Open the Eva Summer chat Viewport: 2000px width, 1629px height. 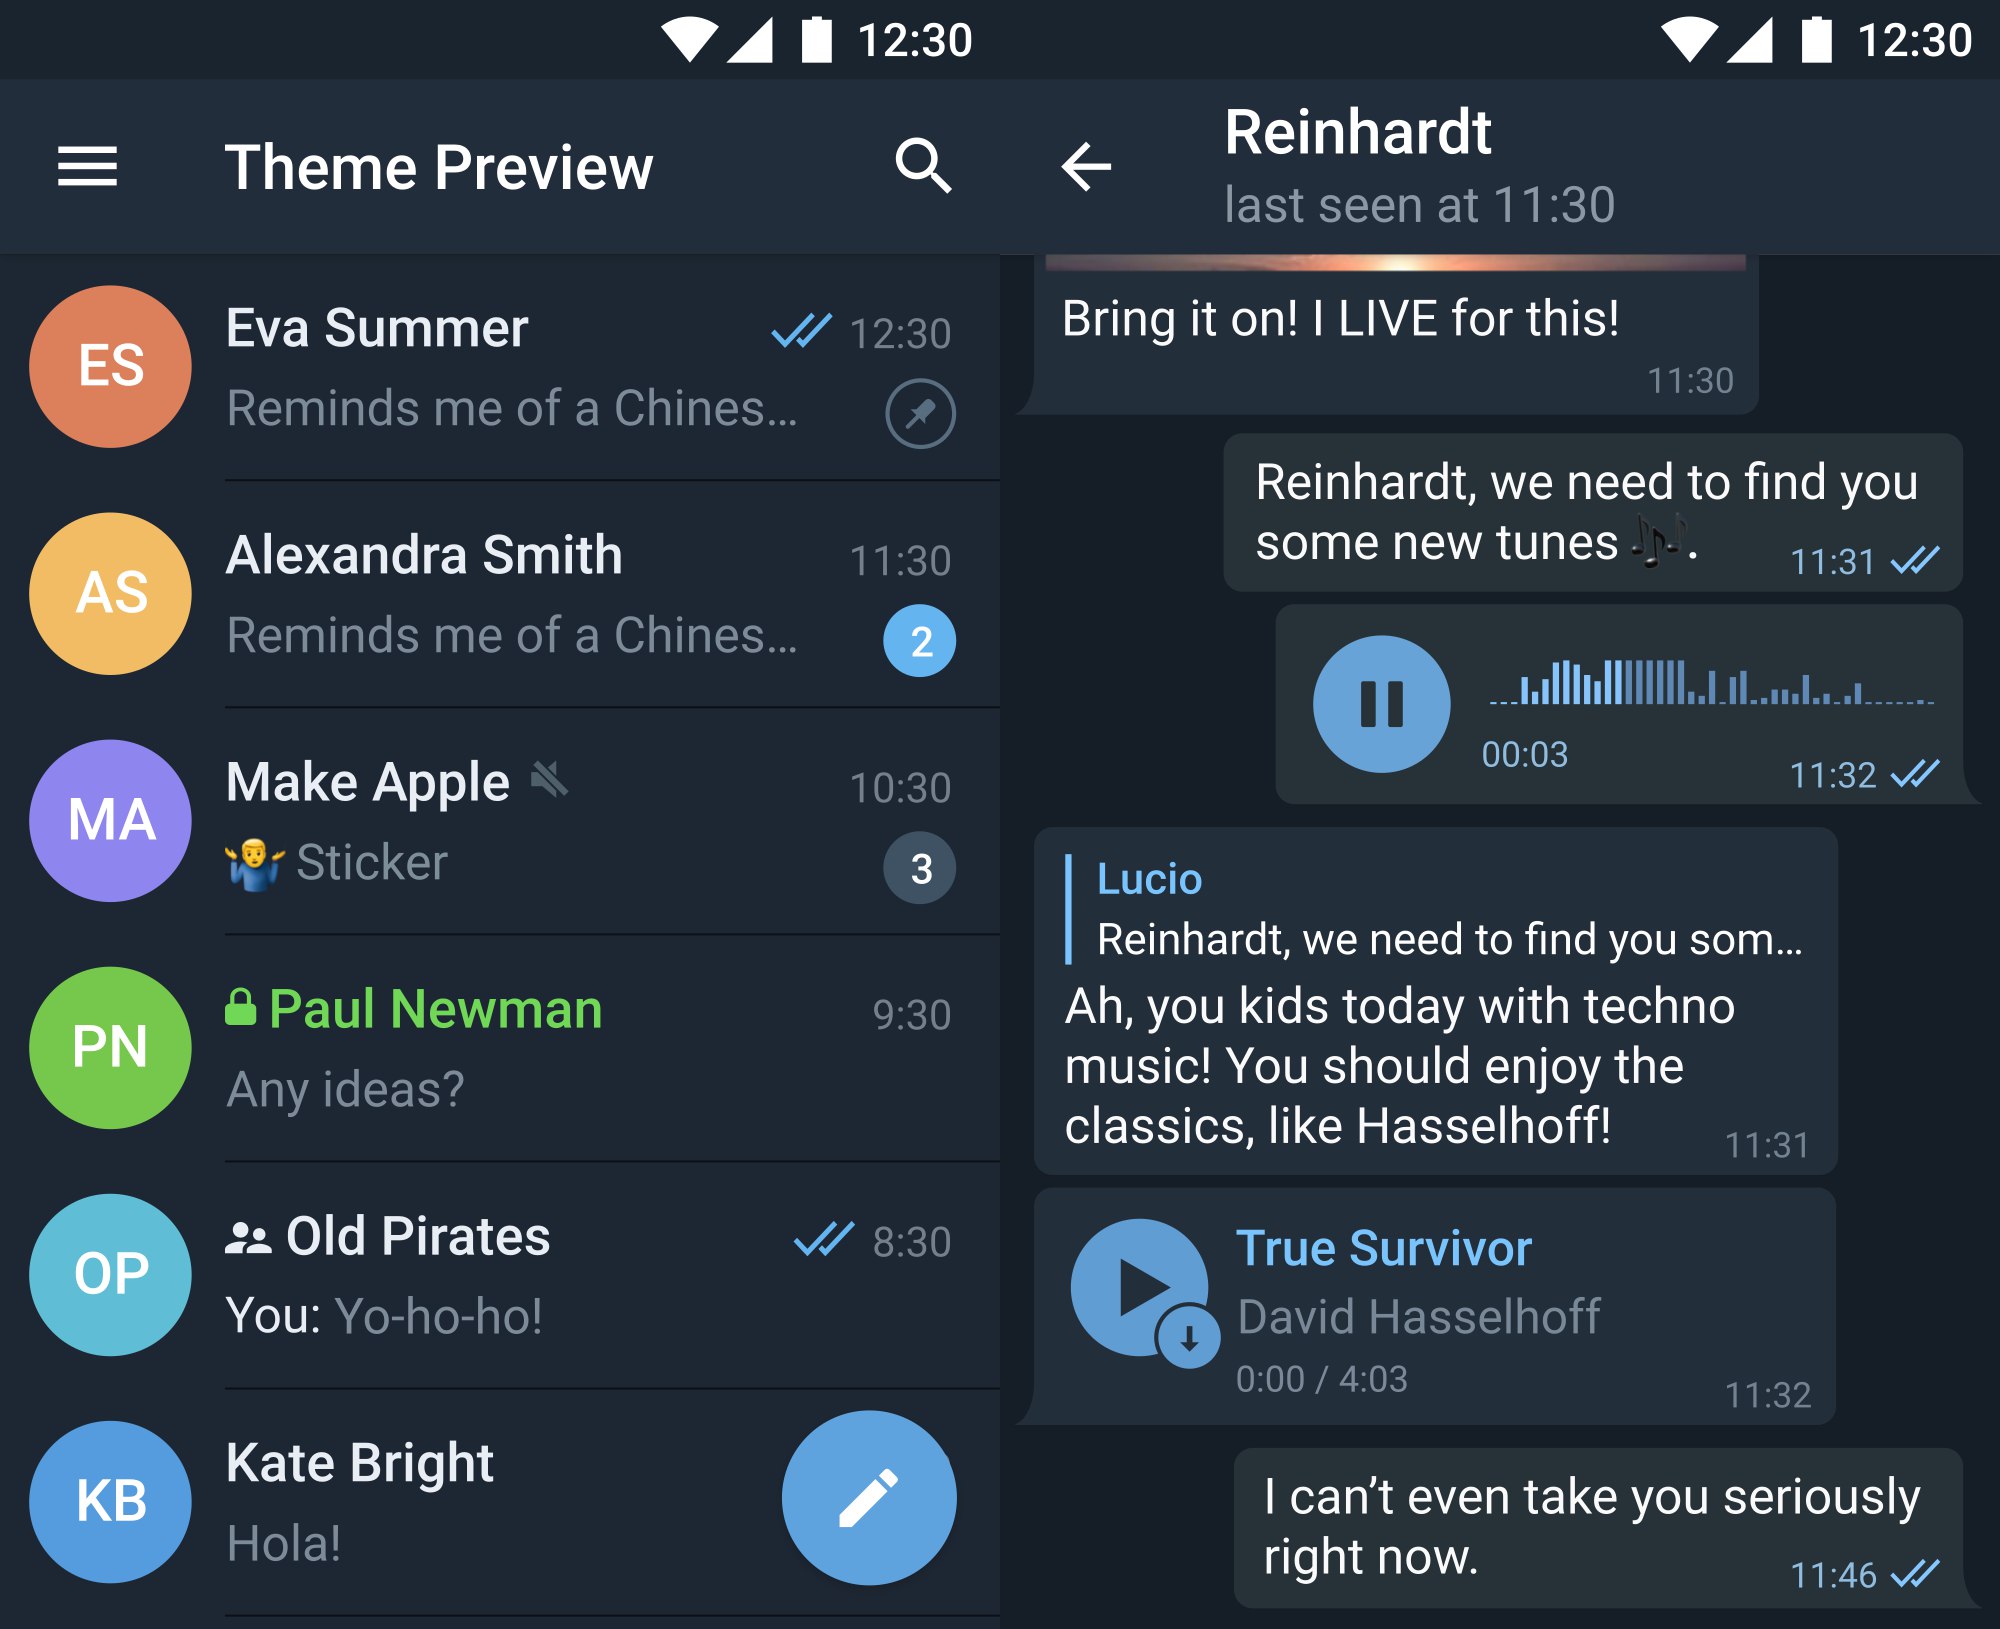(x=500, y=367)
